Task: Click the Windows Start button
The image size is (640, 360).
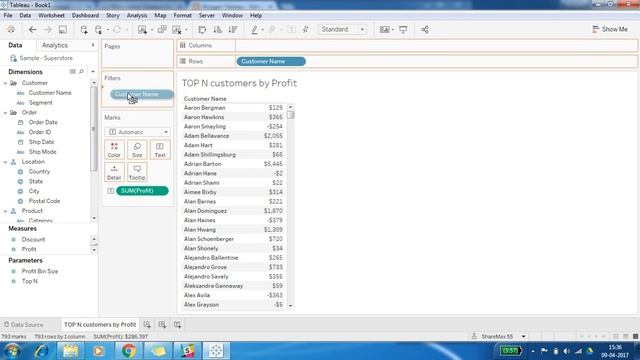Action: (12, 351)
